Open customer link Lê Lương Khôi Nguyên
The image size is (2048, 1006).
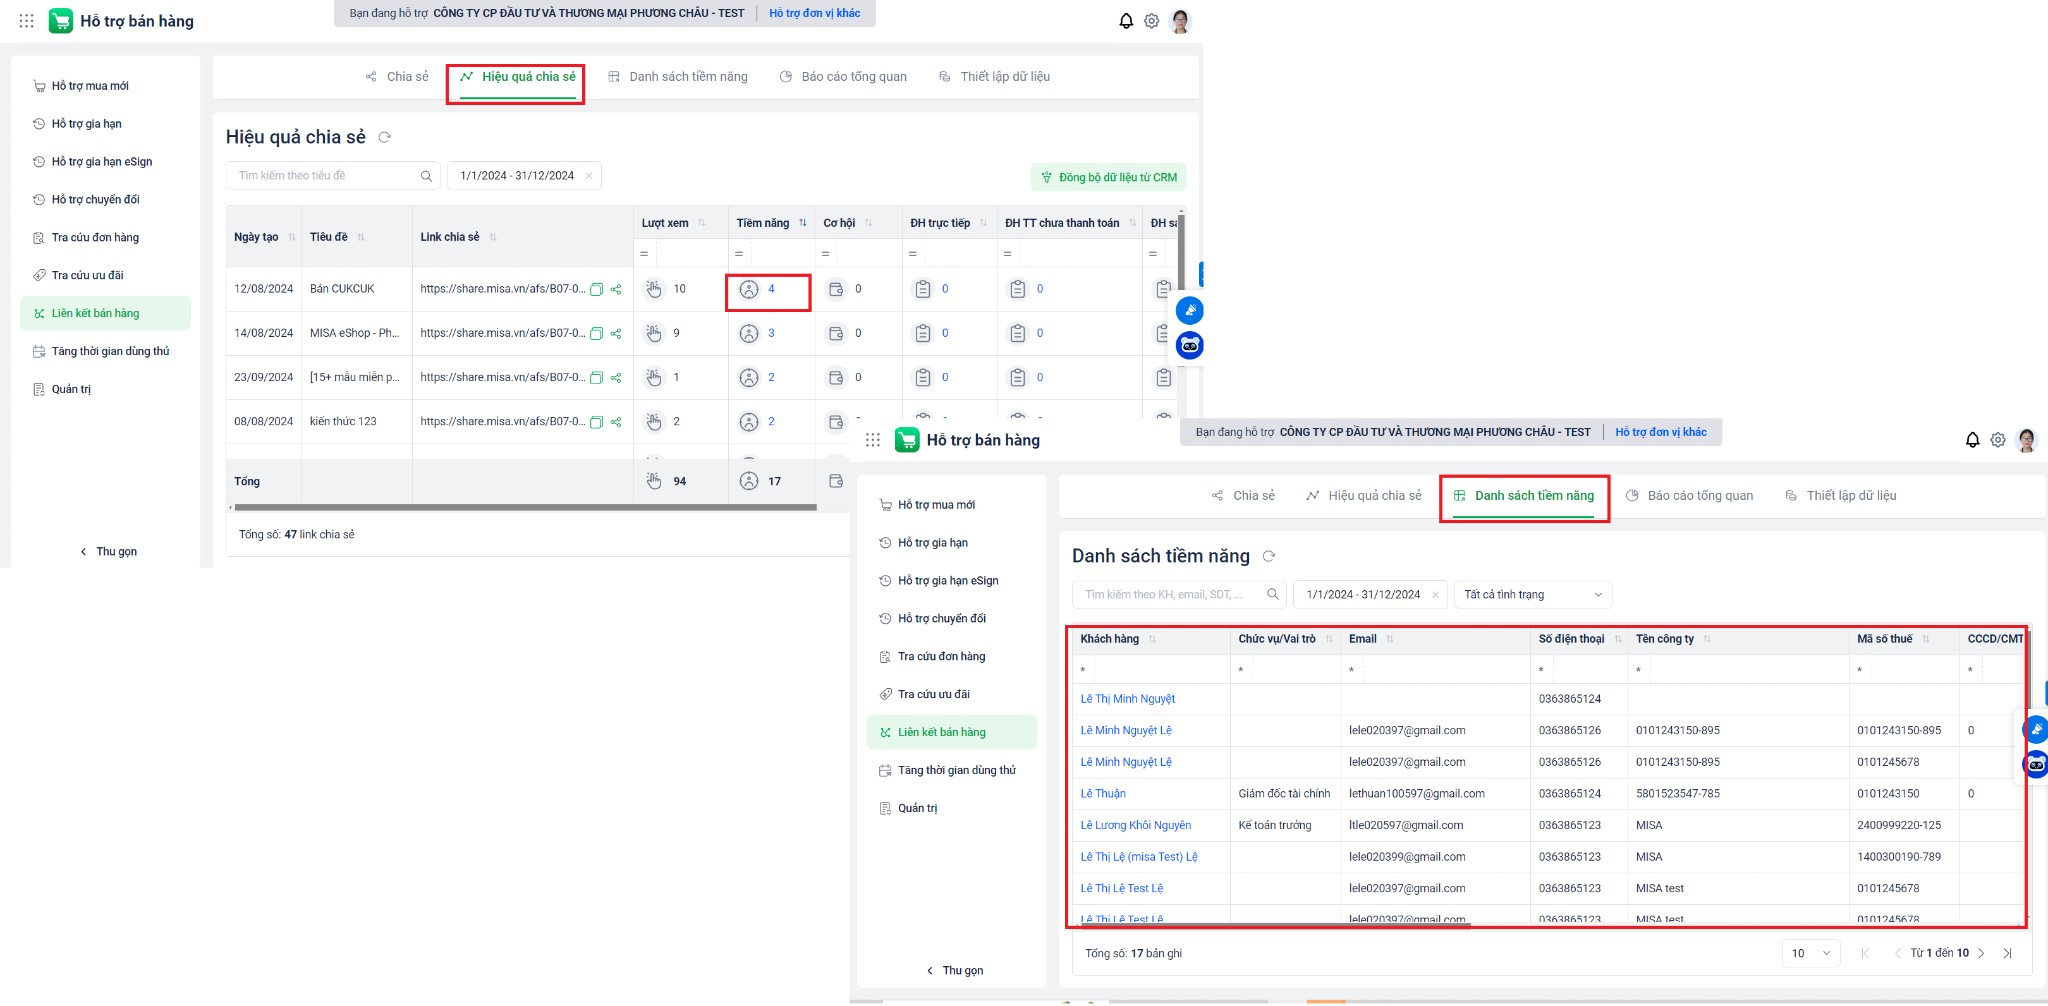click(x=1135, y=826)
